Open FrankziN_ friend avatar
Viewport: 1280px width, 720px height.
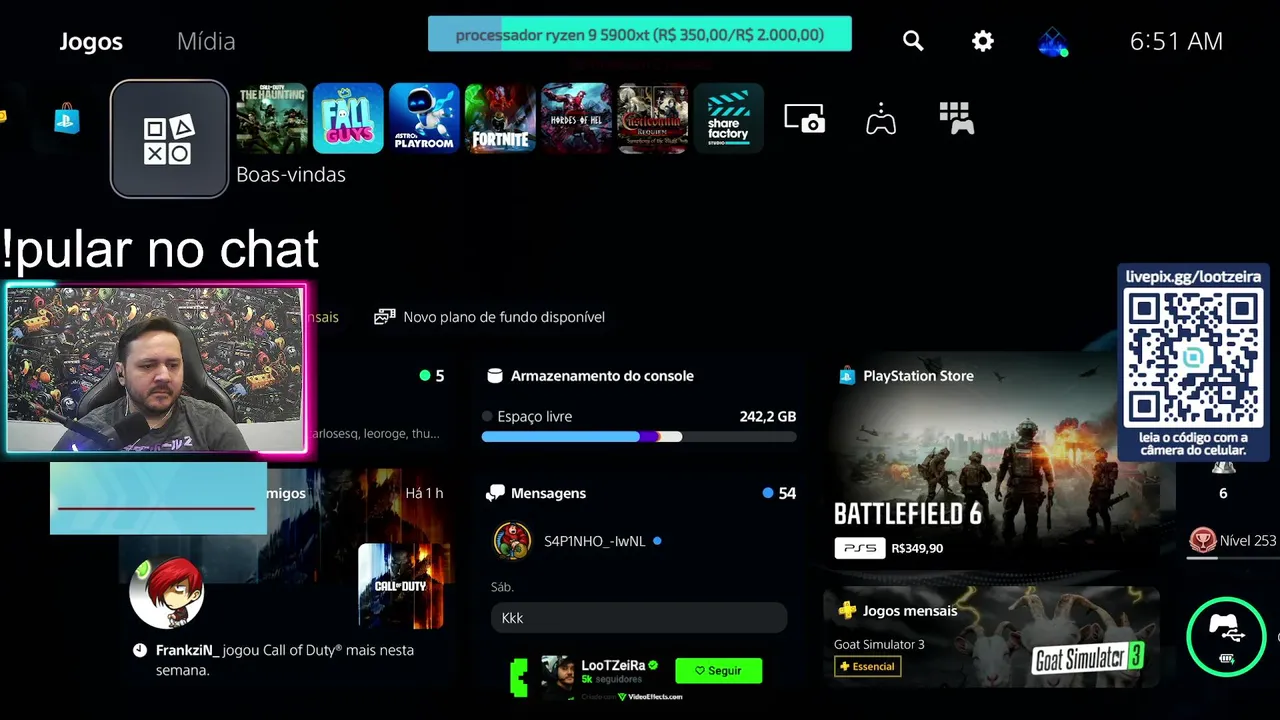[x=167, y=594]
